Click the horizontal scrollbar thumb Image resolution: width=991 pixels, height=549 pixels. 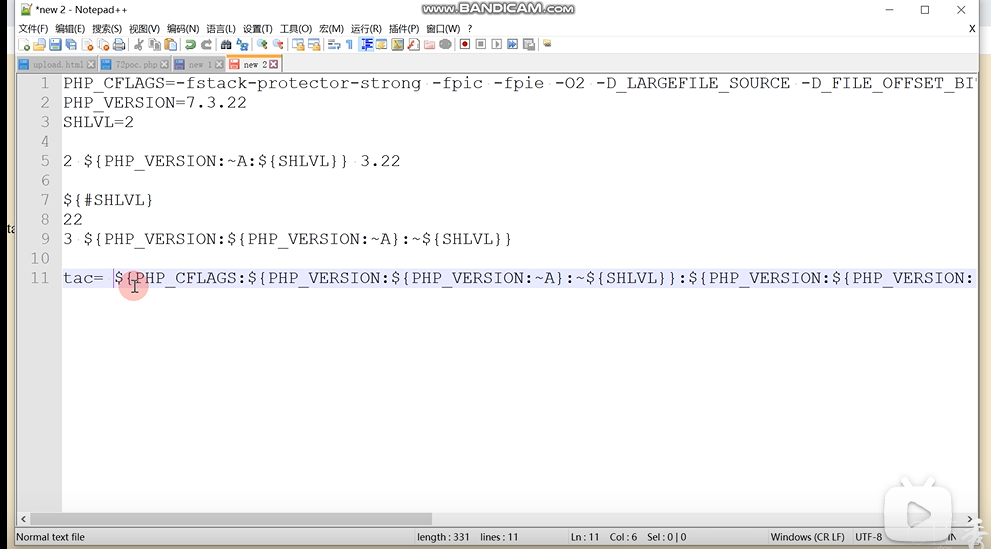pos(231,519)
